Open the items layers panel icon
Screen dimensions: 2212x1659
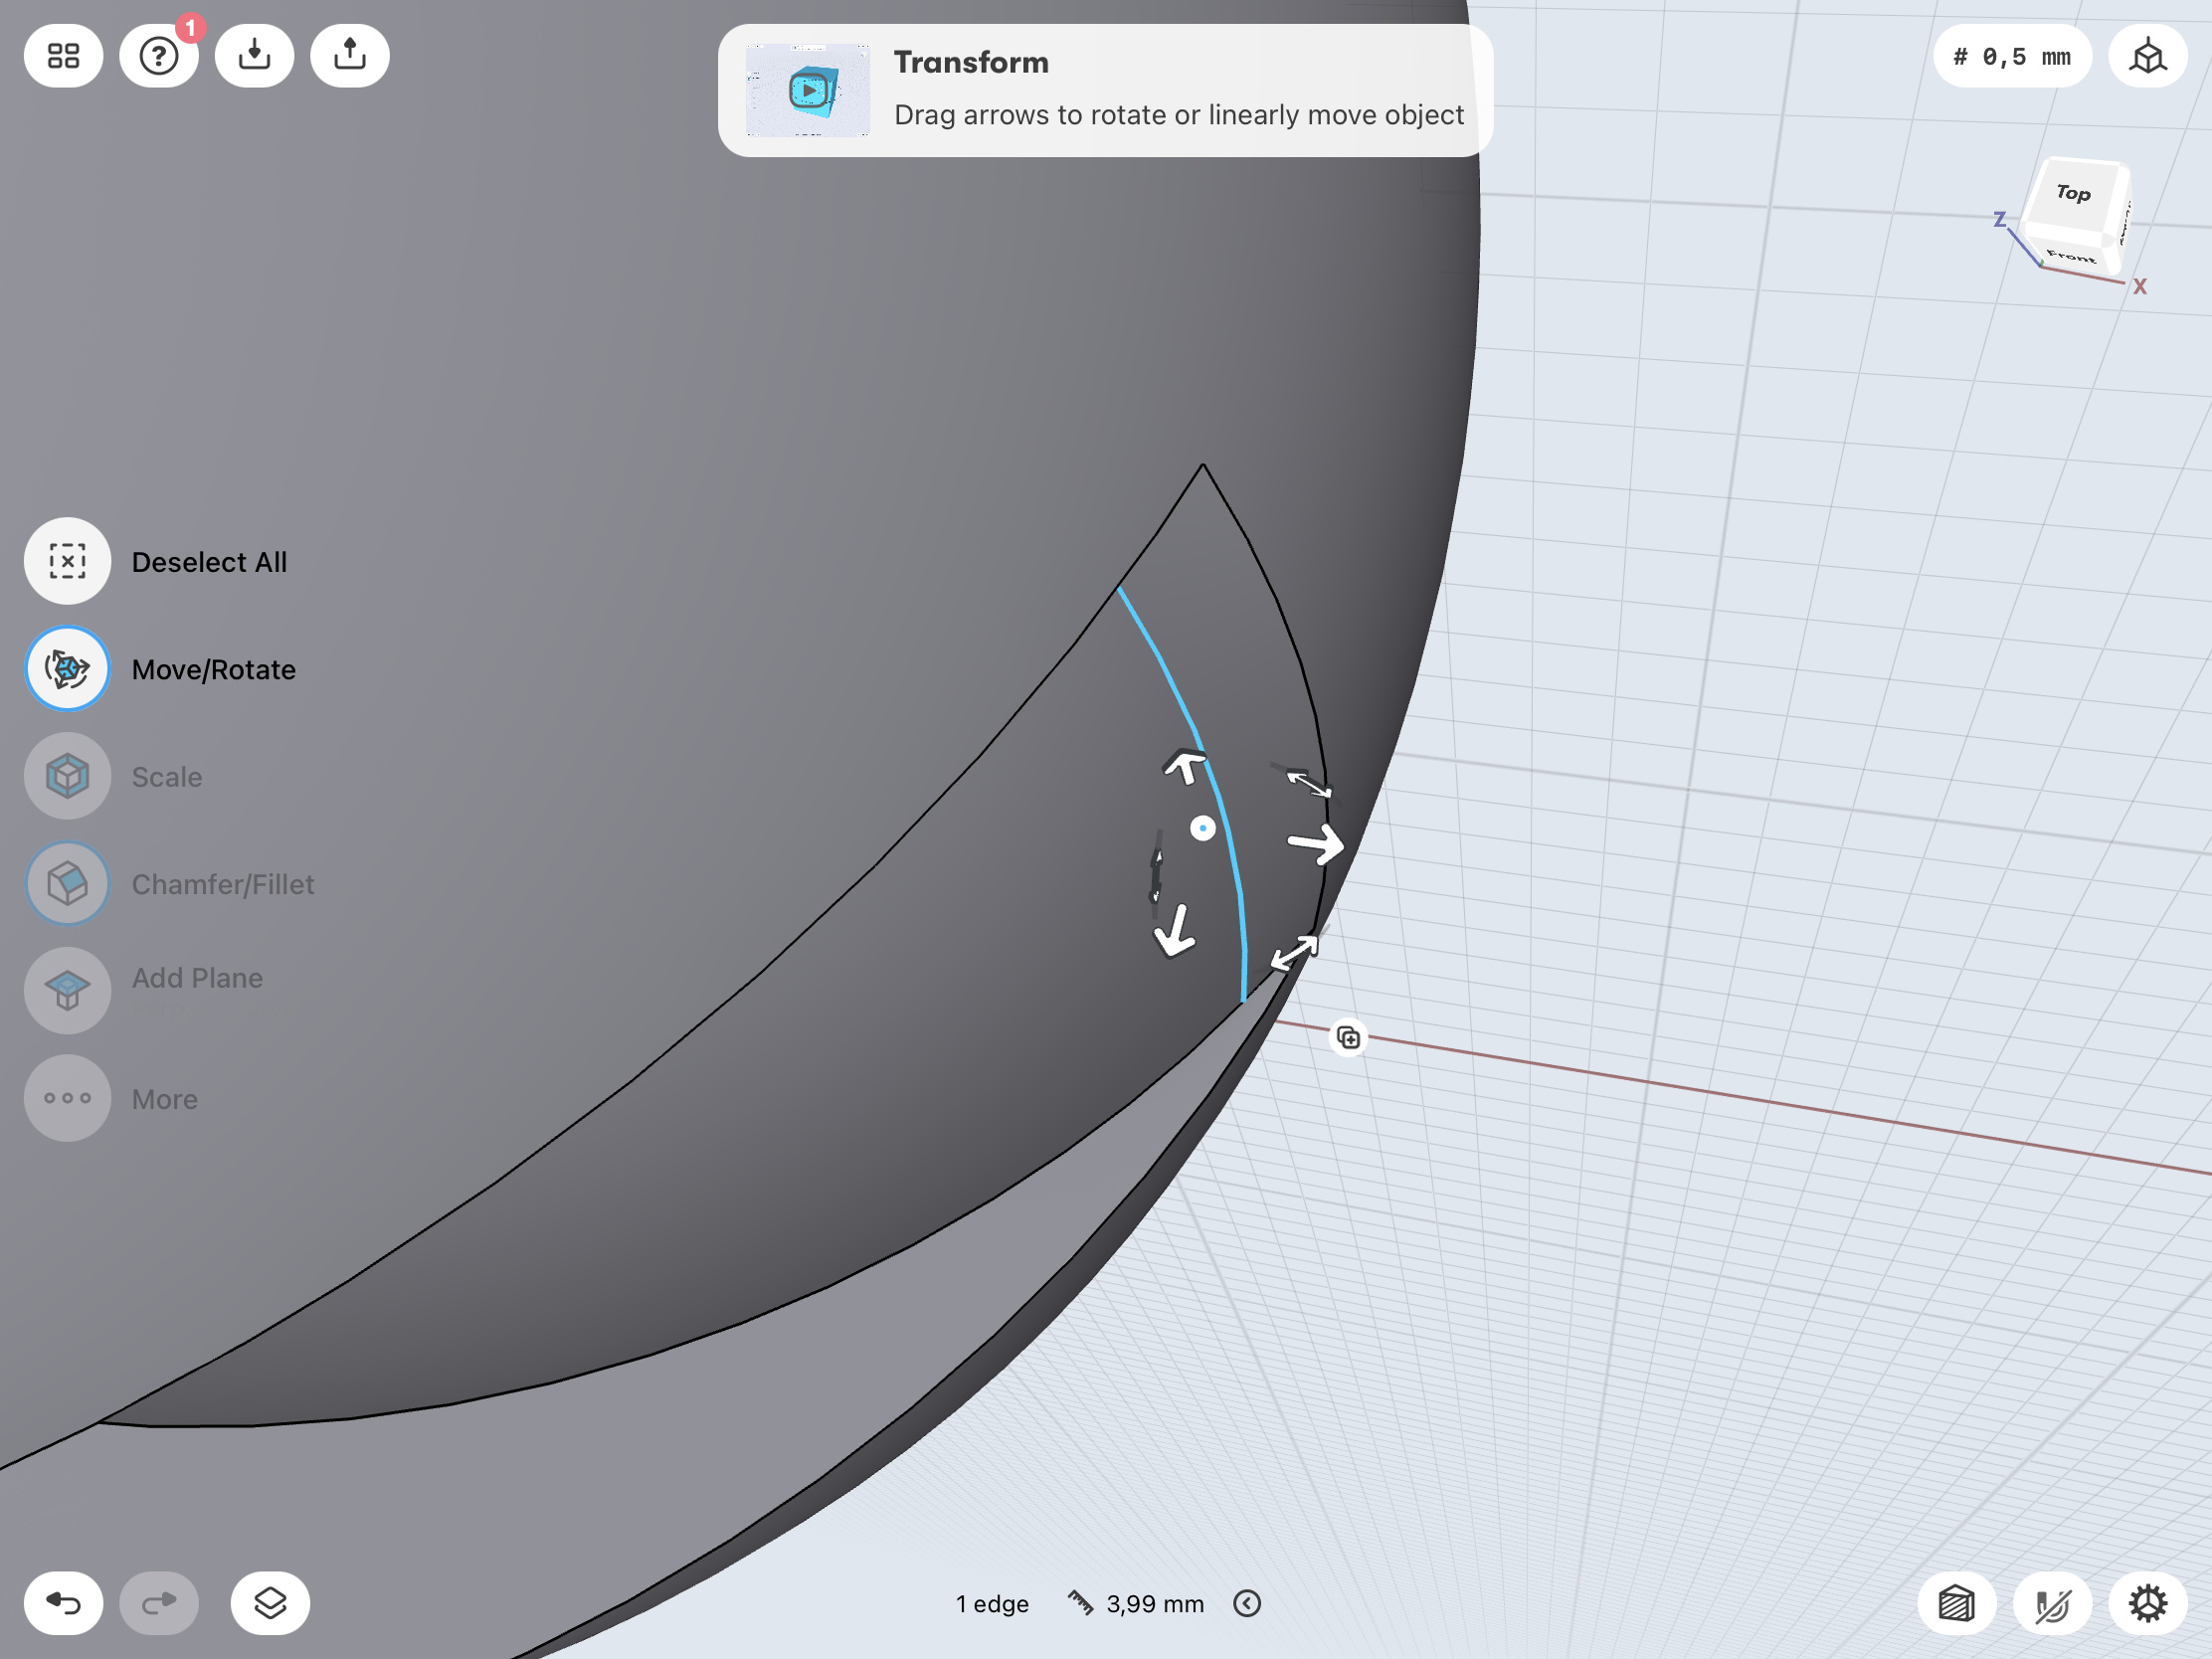270,1603
